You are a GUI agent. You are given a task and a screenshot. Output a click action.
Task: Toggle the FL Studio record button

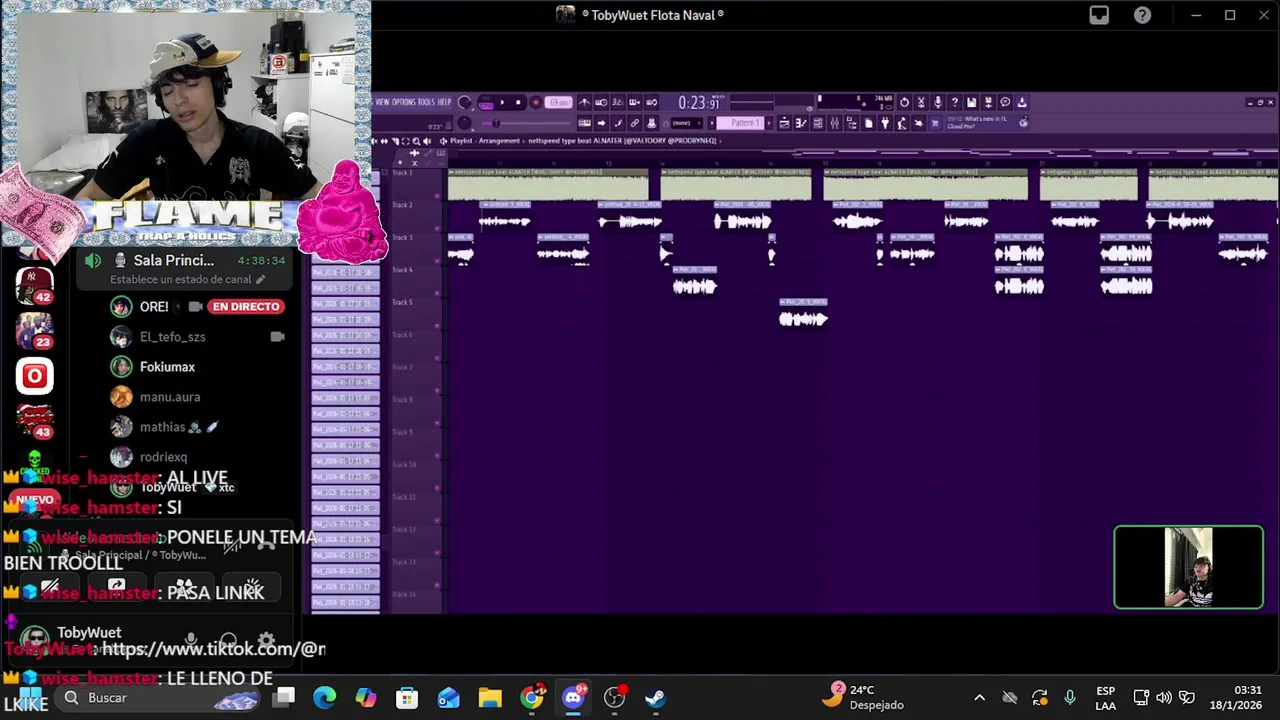coord(536,102)
